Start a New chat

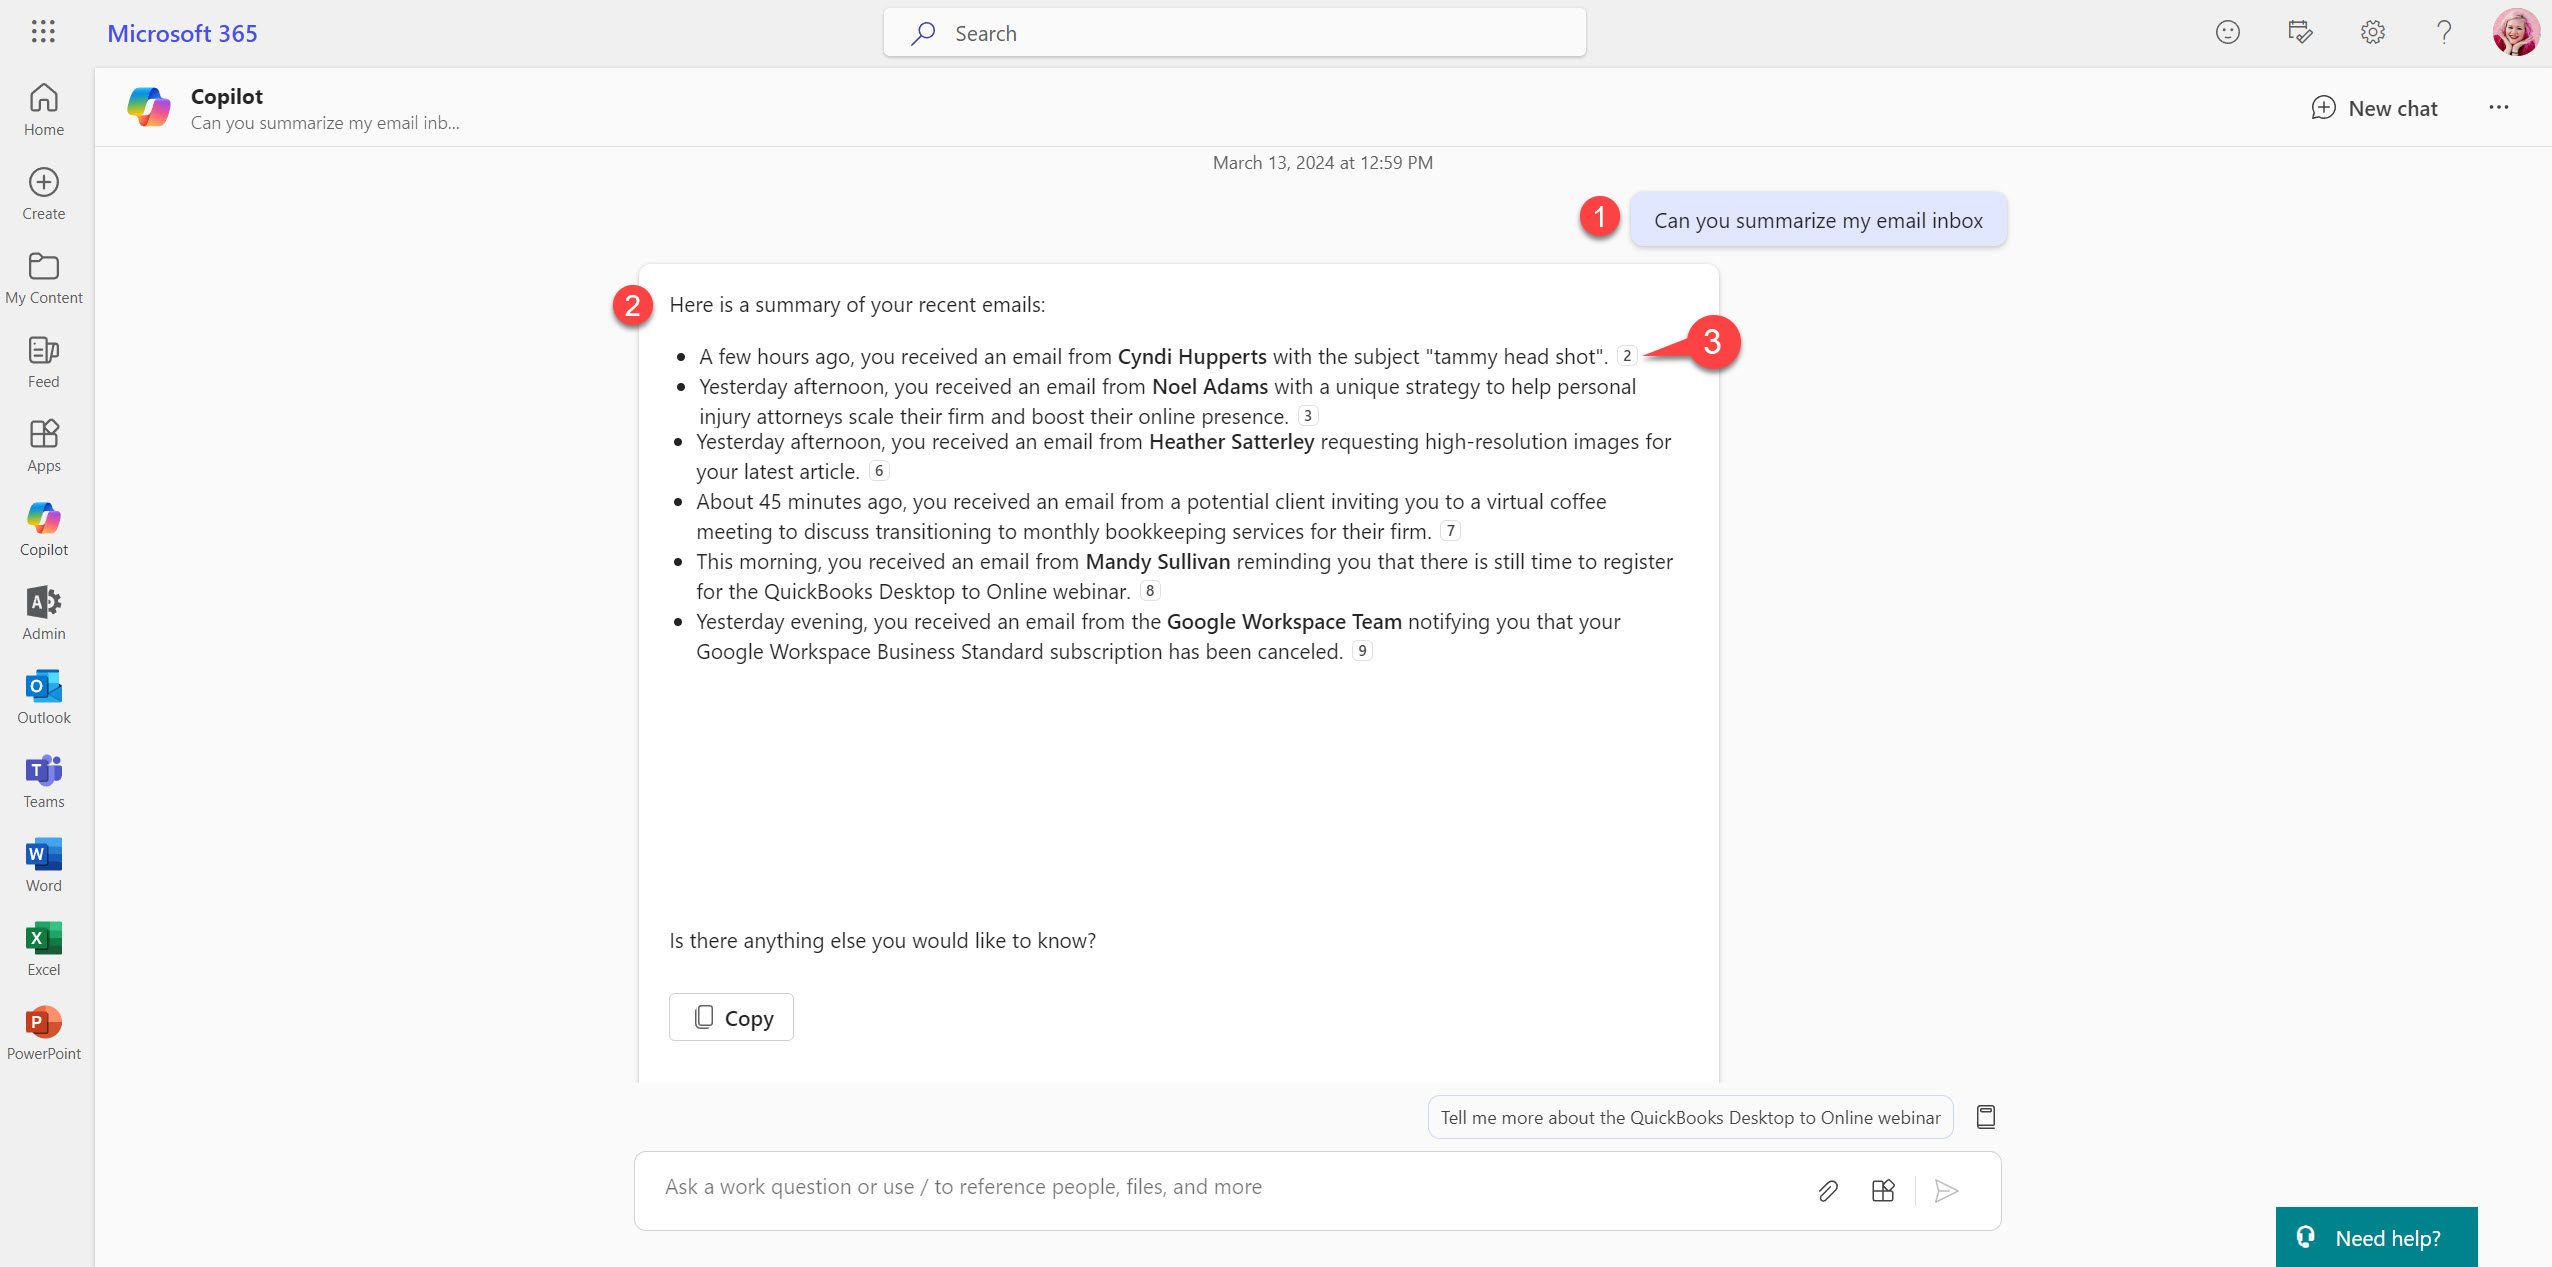(2375, 107)
